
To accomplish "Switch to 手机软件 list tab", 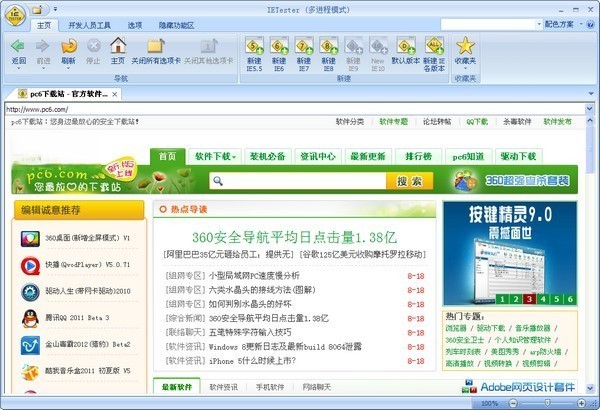I will coord(270,387).
